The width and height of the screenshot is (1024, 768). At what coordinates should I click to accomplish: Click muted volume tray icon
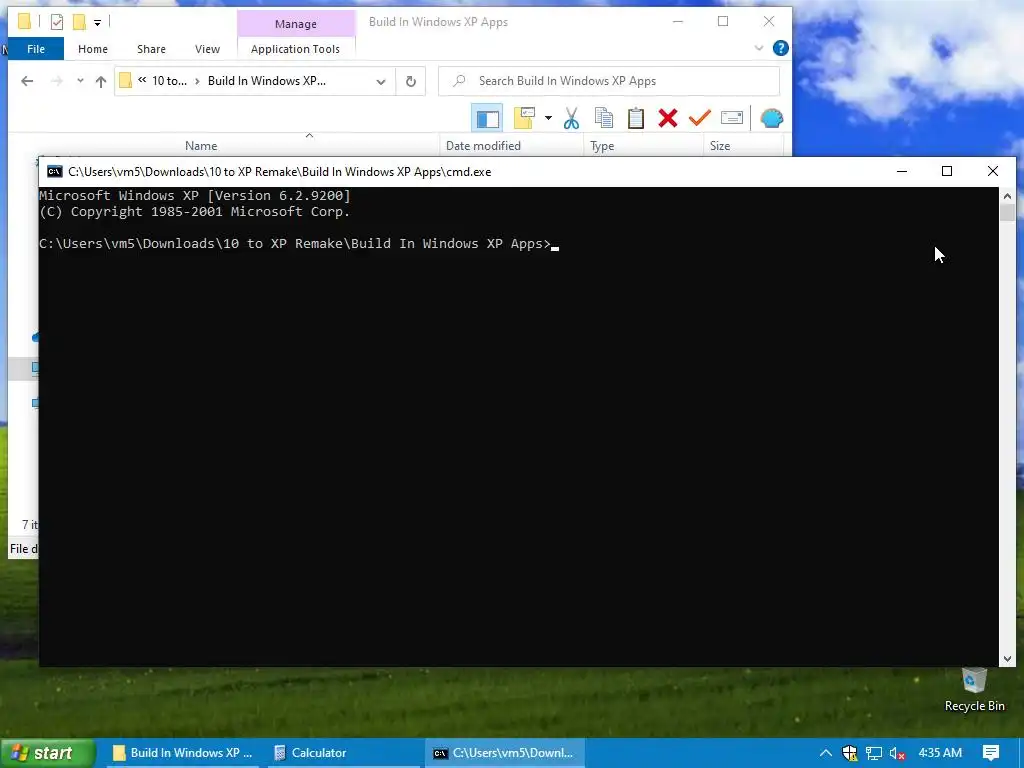click(x=897, y=754)
